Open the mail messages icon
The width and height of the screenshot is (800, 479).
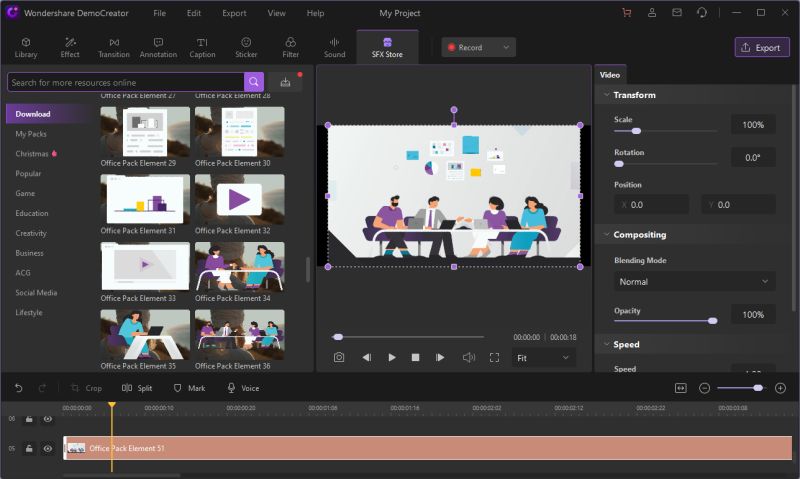677,13
